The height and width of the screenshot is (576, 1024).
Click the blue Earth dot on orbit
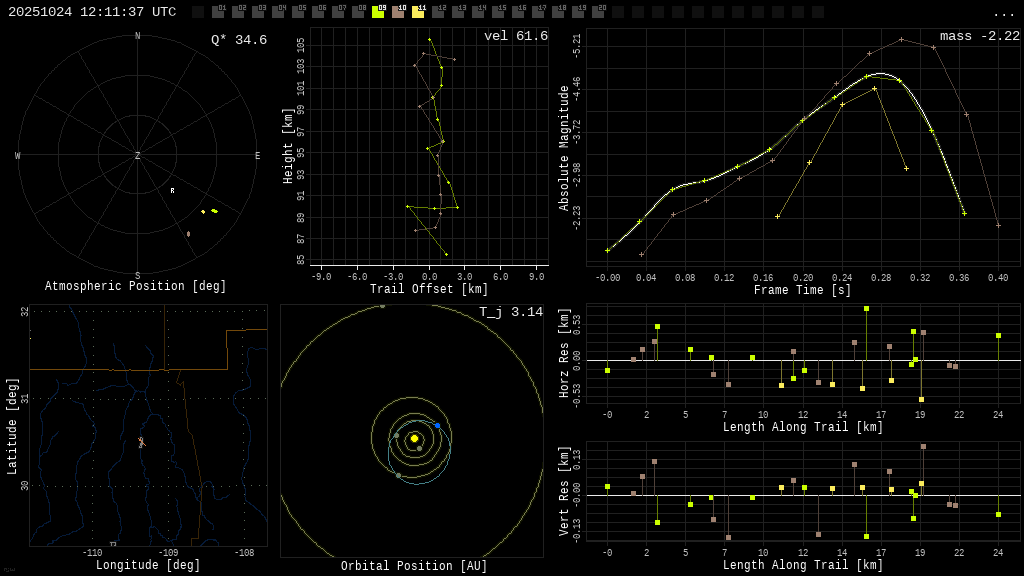point(437,426)
